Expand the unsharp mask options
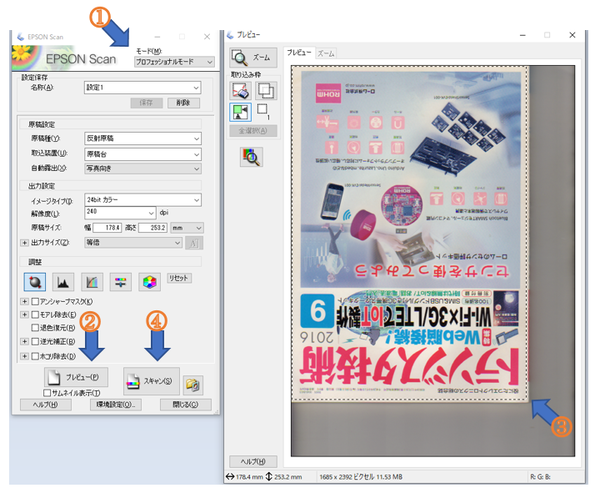The image size is (600, 488). [24, 302]
